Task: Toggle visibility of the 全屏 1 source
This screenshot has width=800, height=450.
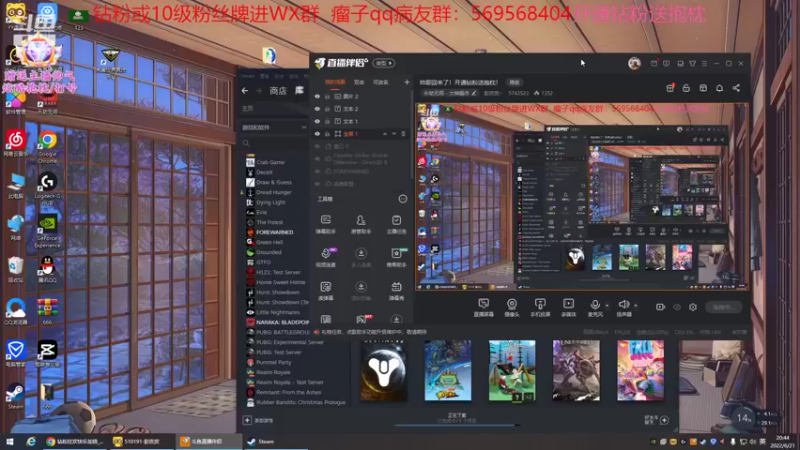Action: 317,134
